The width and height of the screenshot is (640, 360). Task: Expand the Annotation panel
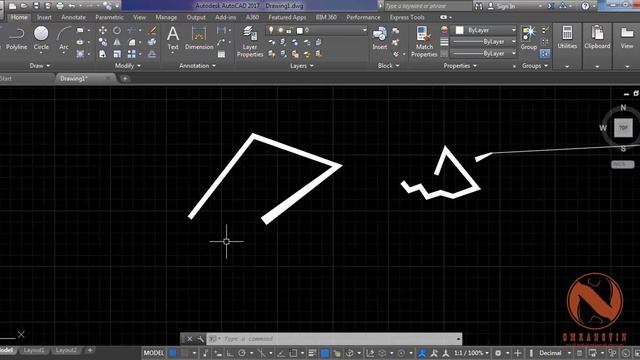point(198,66)
